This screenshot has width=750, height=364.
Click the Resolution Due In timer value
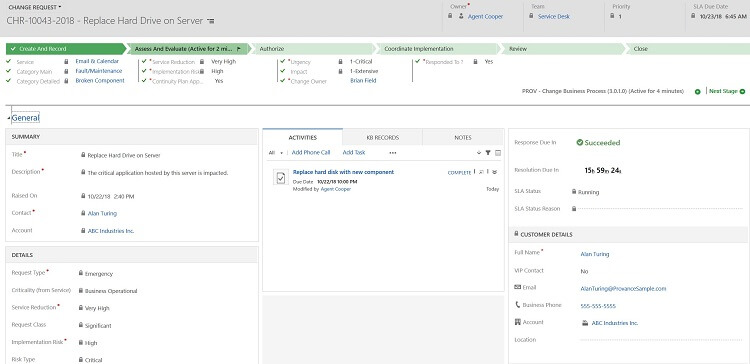tap(603, 170)
